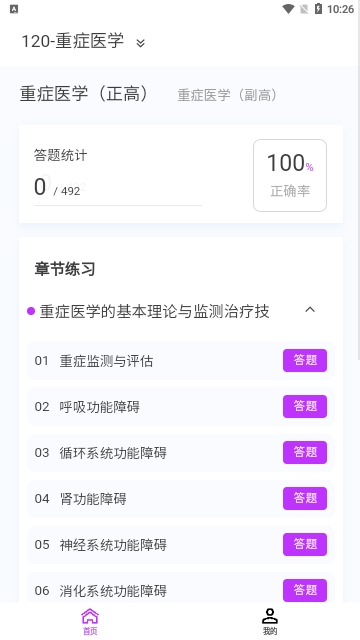The image size is (360, 640).
Task: Start 答题 for 06 消化系统功能障碍
Action: [305, 590]
